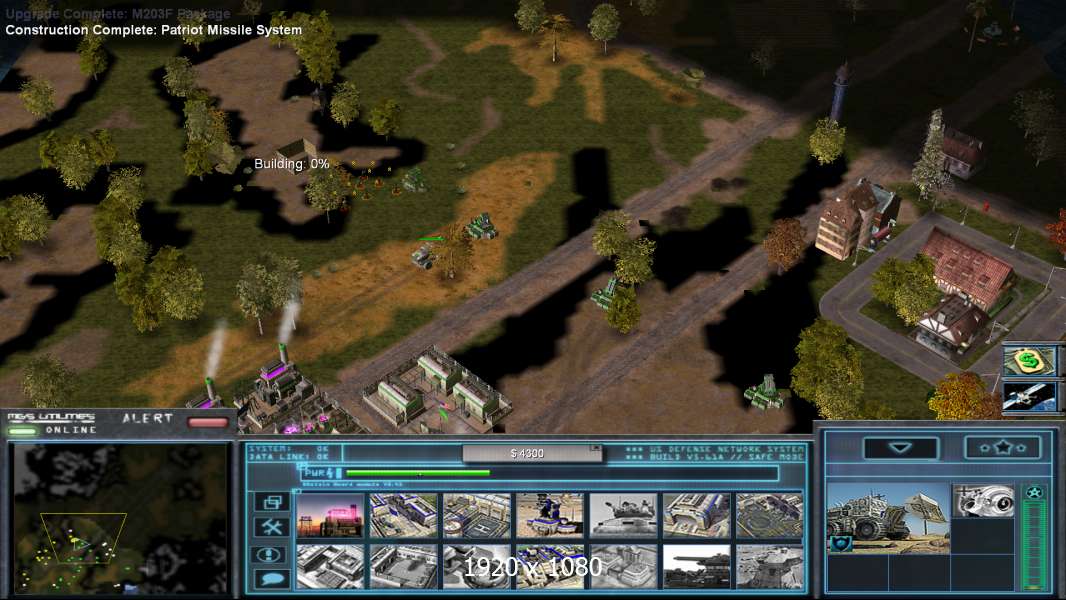Click the 'Construction Complete: Patriot Missile System' message
The height and width of the screenshot is (600, 1066).
coord(154,30)
